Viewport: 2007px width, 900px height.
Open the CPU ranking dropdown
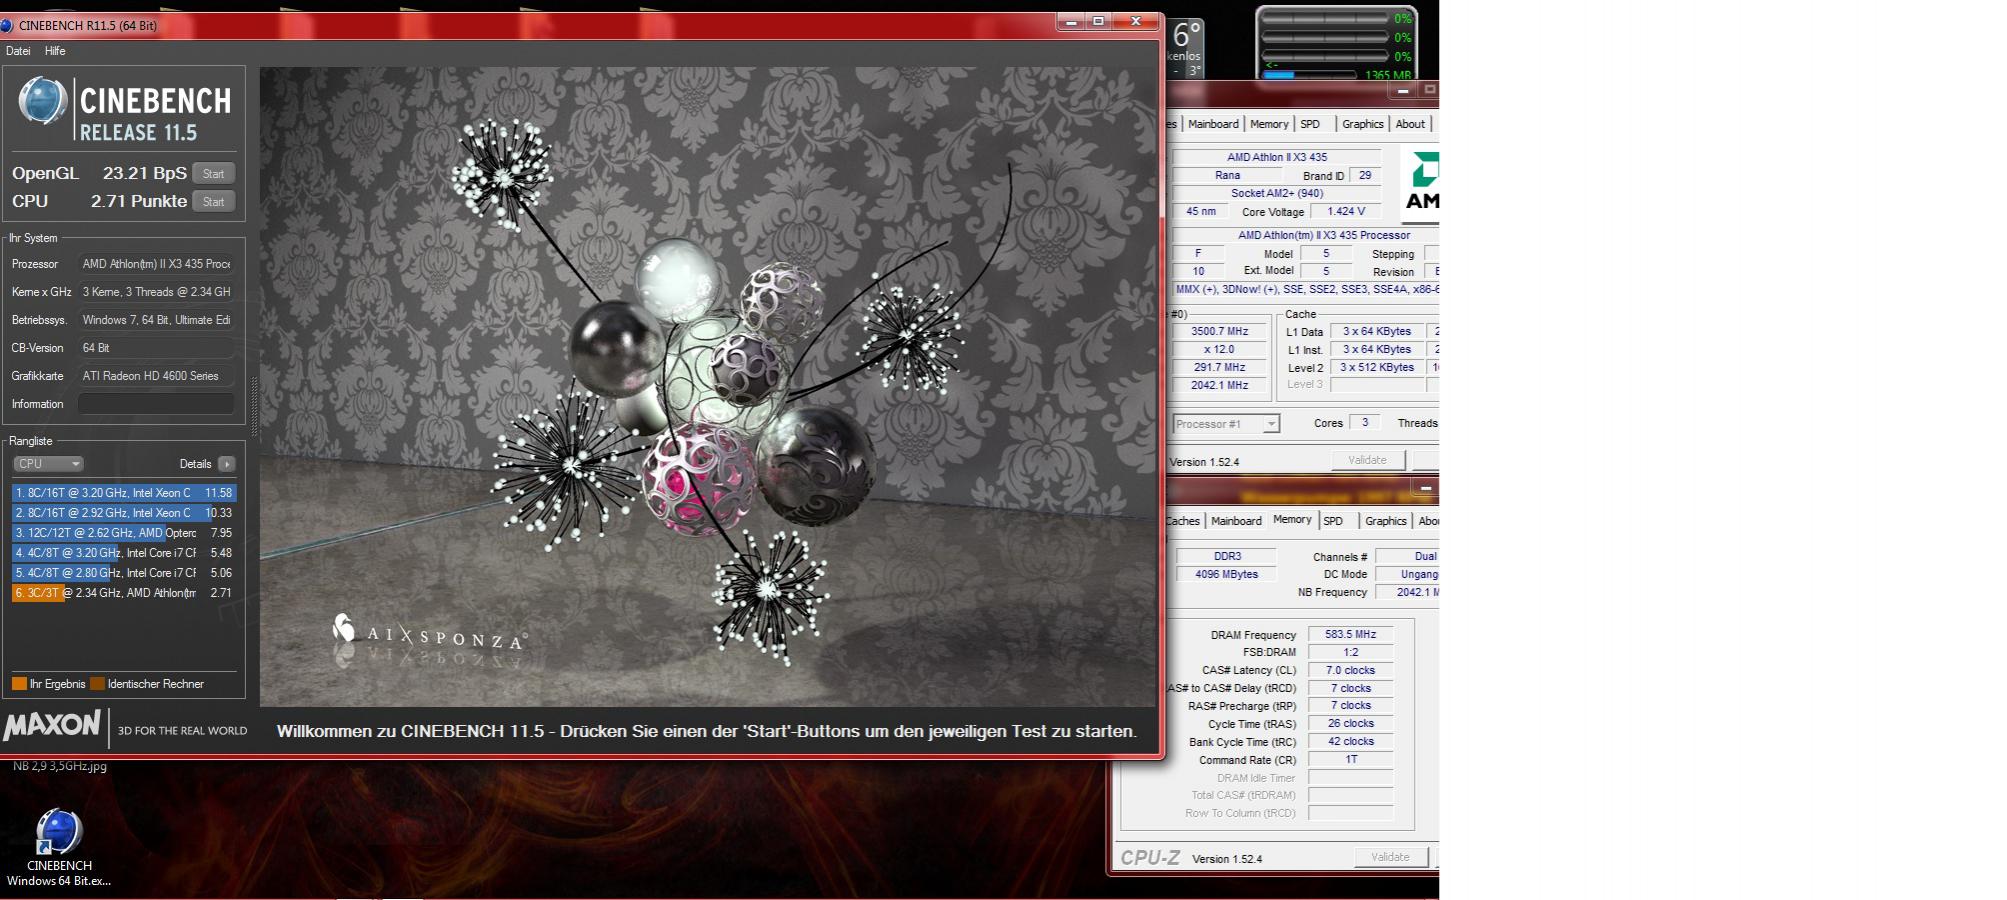pyautogui.click(x=48, y=464)
